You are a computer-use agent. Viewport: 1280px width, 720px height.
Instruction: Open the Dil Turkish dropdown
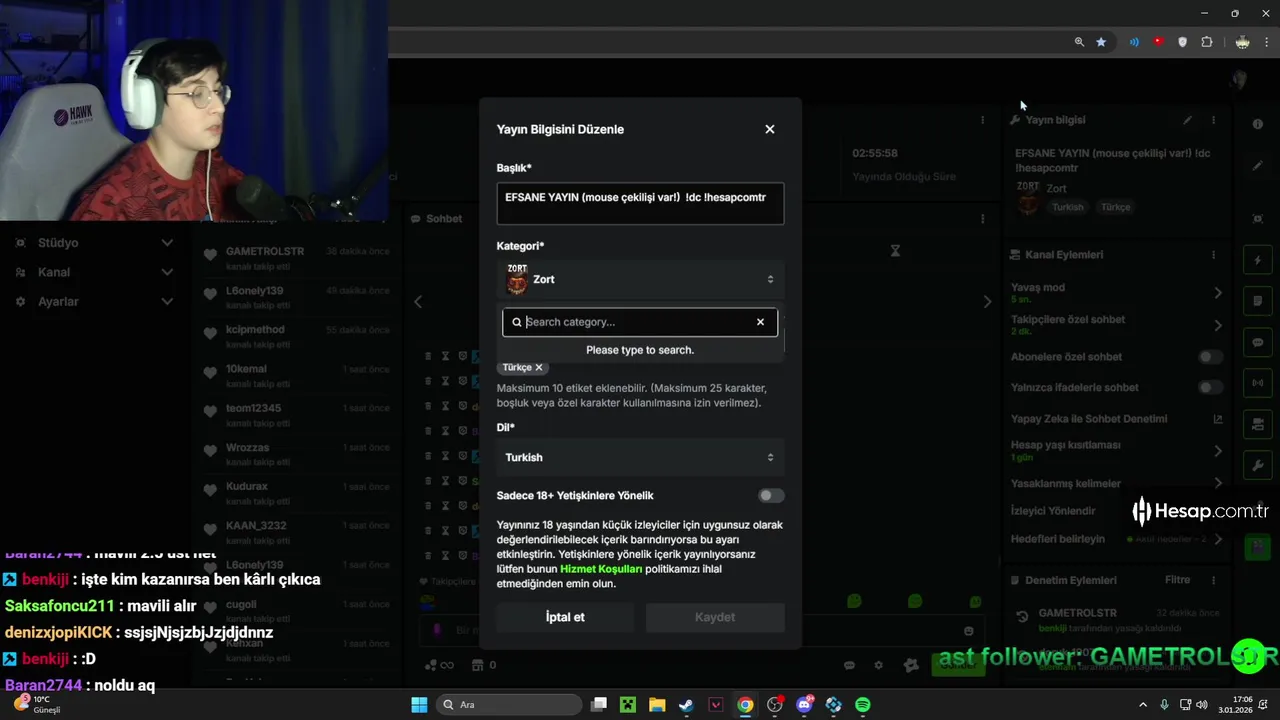640,457
